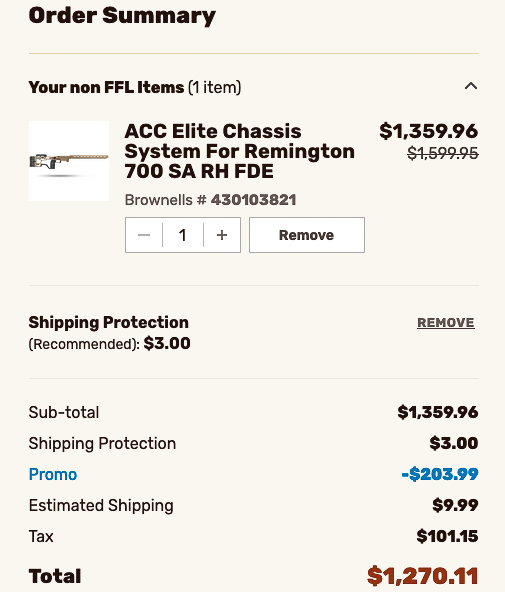Click the -$203.99 promo discount amount

tap(440, 474)
